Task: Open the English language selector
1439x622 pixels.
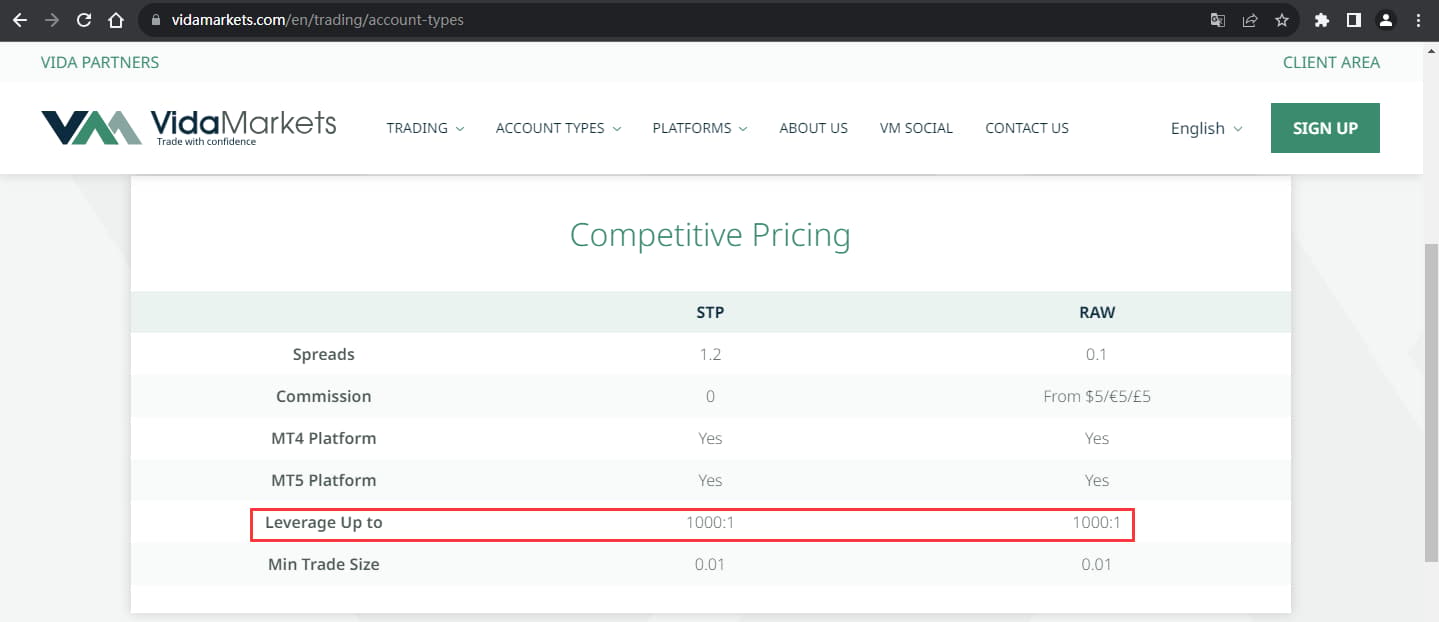Action: [x=1207, y=128]
